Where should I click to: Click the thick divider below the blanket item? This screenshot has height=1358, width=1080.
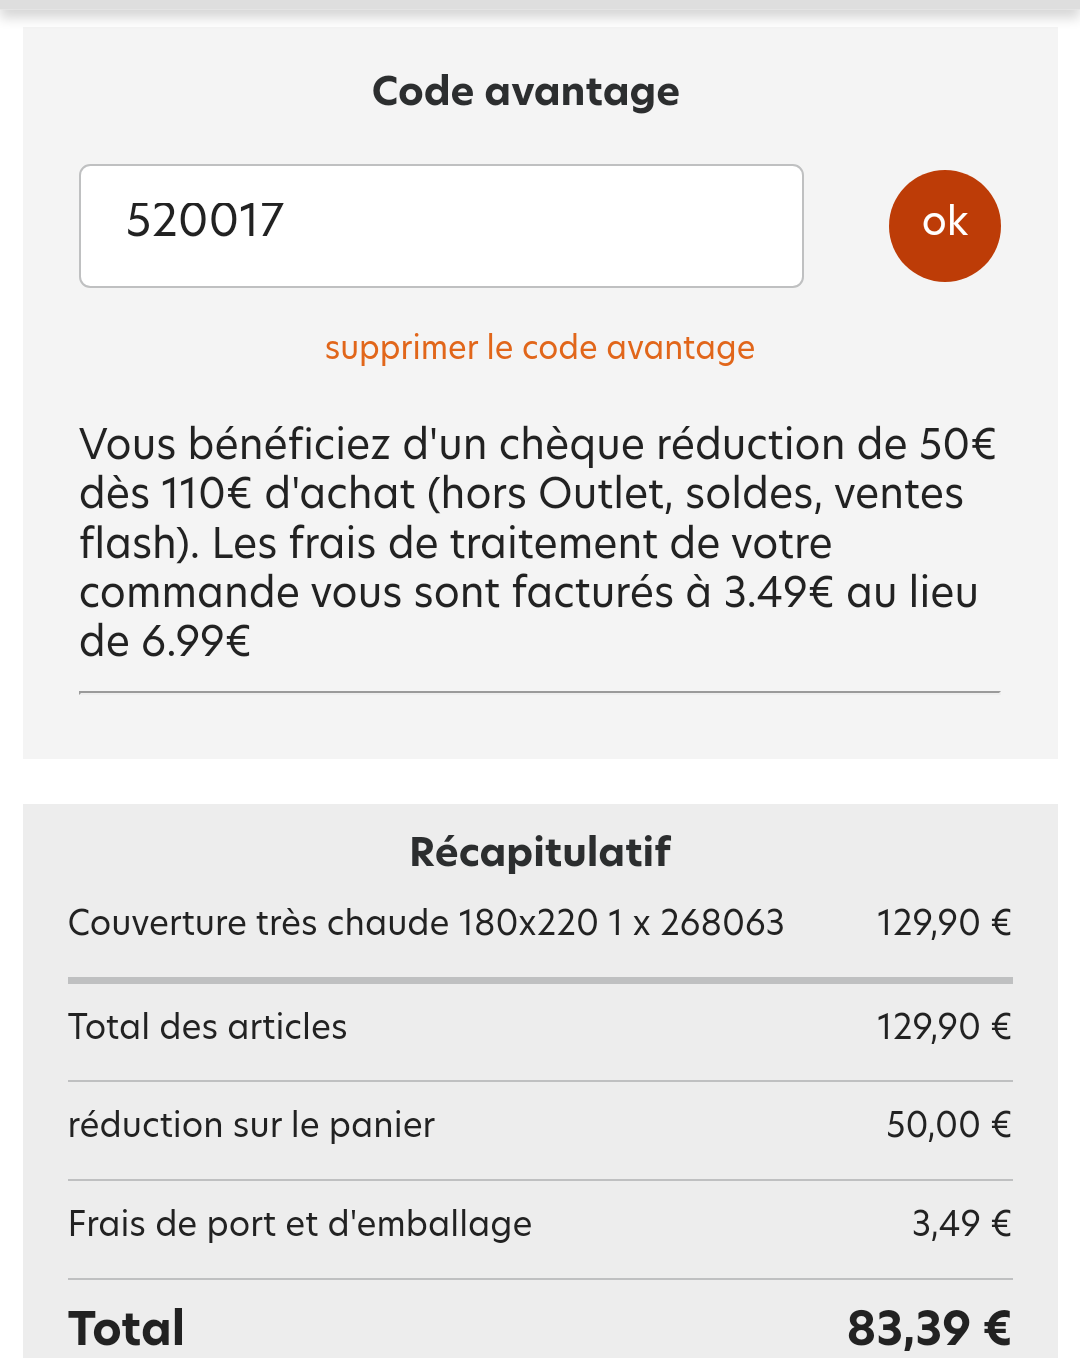coord(540,981)
